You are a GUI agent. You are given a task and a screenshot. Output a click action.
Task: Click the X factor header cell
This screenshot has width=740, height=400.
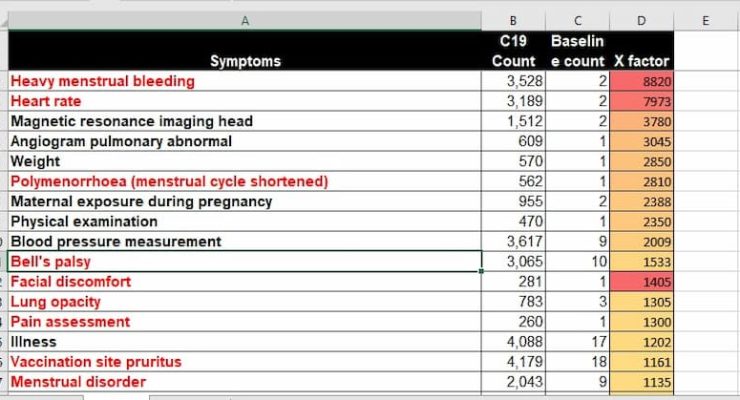coord(641,61)
